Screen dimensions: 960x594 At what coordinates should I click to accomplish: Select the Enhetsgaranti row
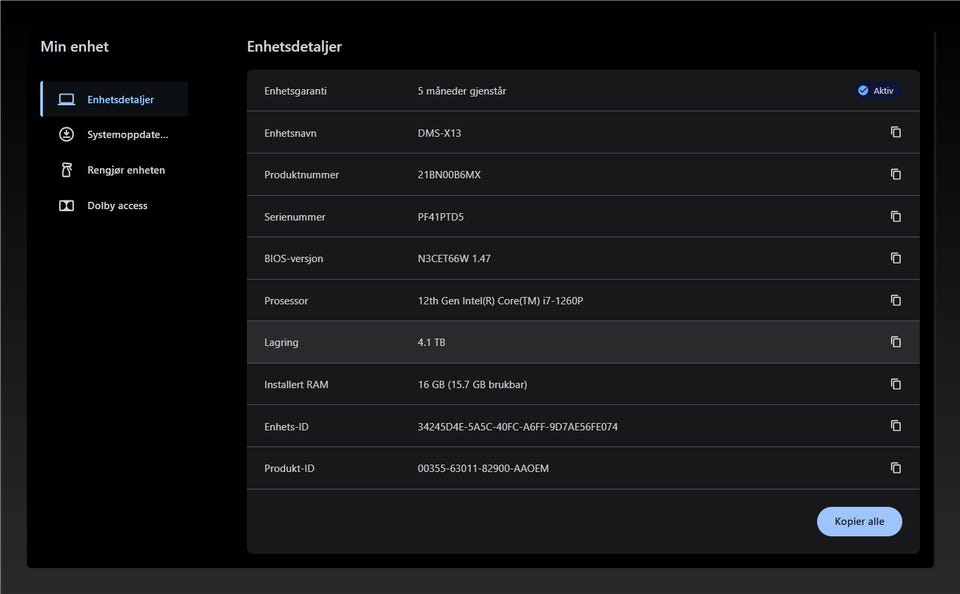583,91
